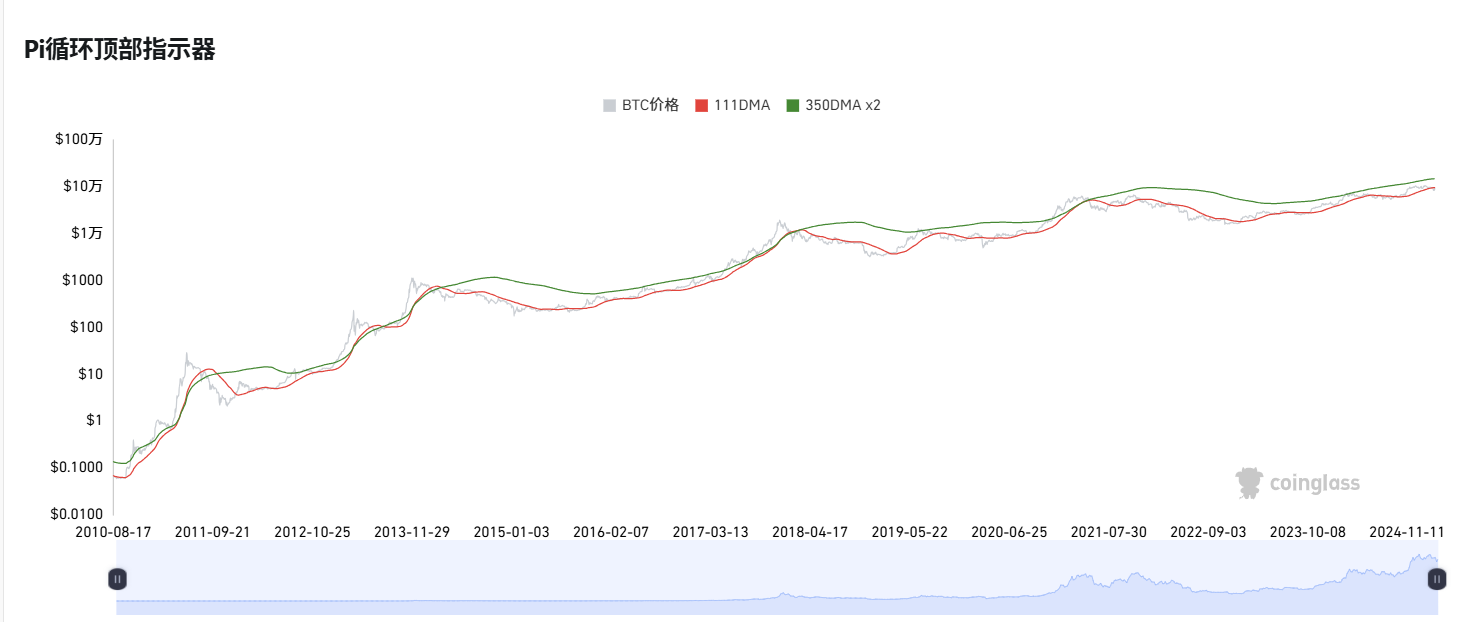The height and width of the screenshot is (622, 1466).
Task: Click the 2021-07-30 x-axis date label
Action: (x=1109, y=532)
